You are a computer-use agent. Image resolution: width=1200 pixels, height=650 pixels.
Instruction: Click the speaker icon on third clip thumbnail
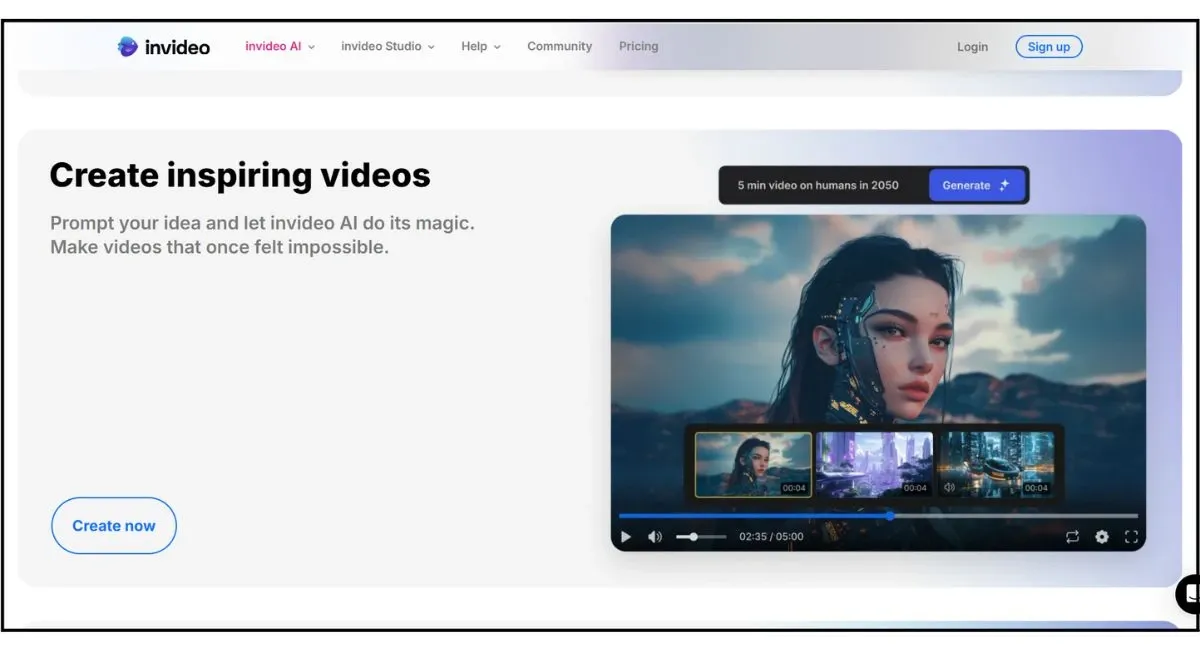click(949, 488)
